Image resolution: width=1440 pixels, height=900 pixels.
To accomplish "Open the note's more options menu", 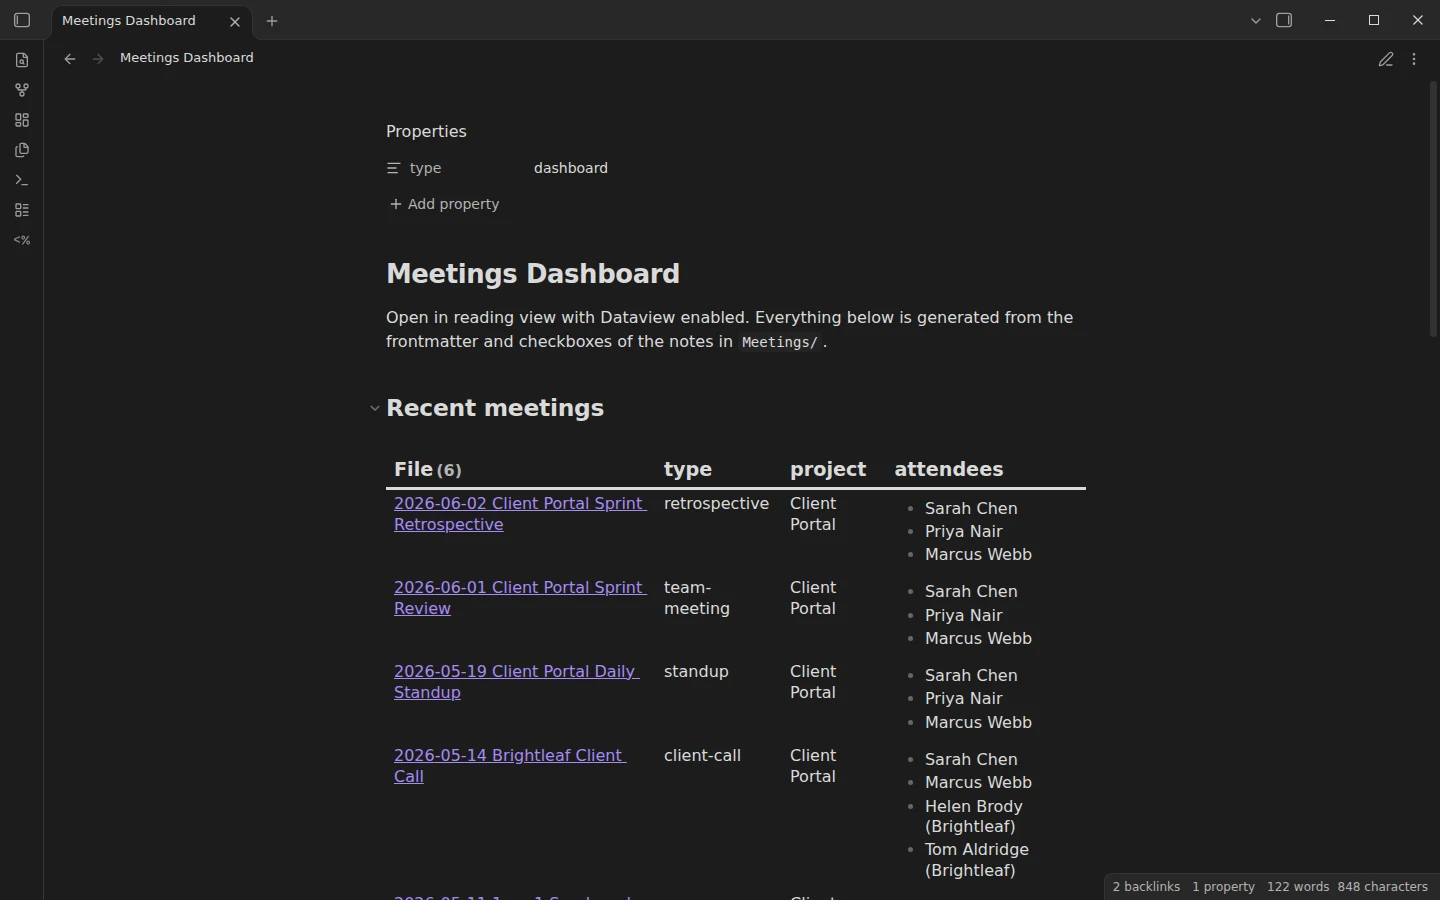I will [1414, 60].
